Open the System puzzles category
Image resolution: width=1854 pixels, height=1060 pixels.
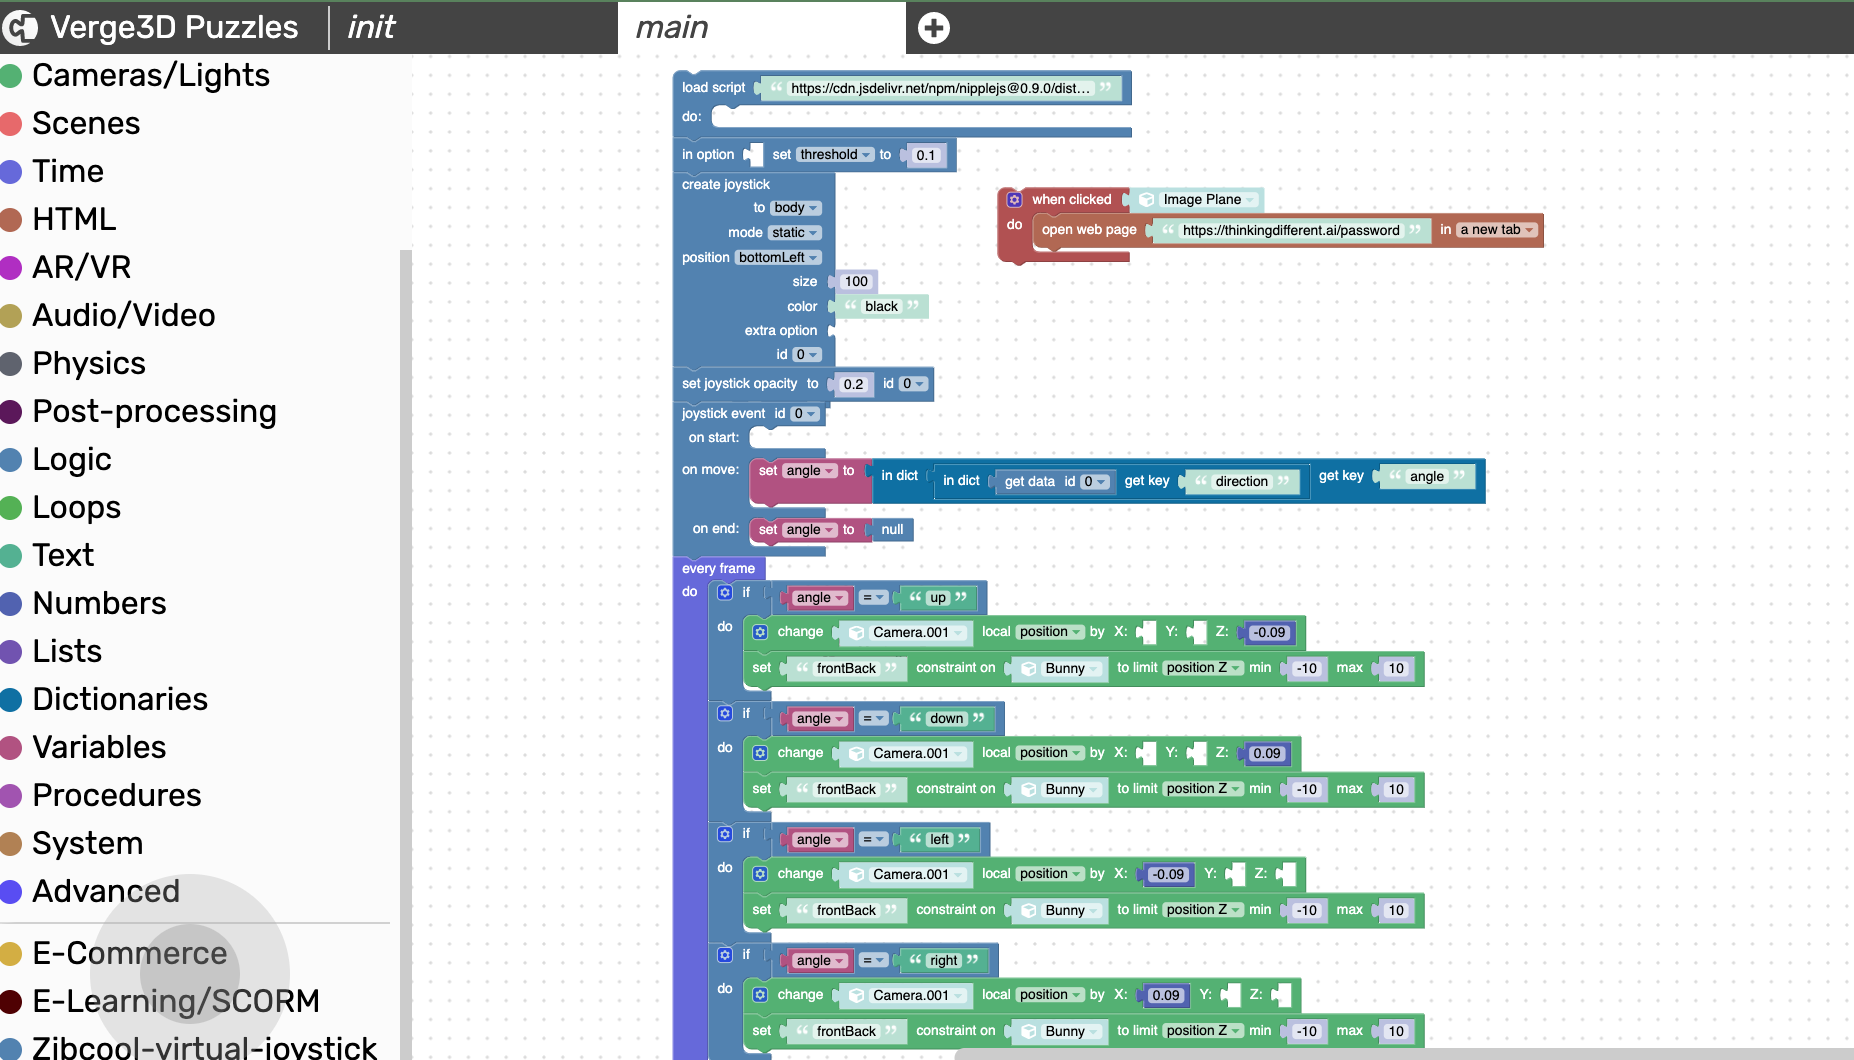click(x=88, y=844)
